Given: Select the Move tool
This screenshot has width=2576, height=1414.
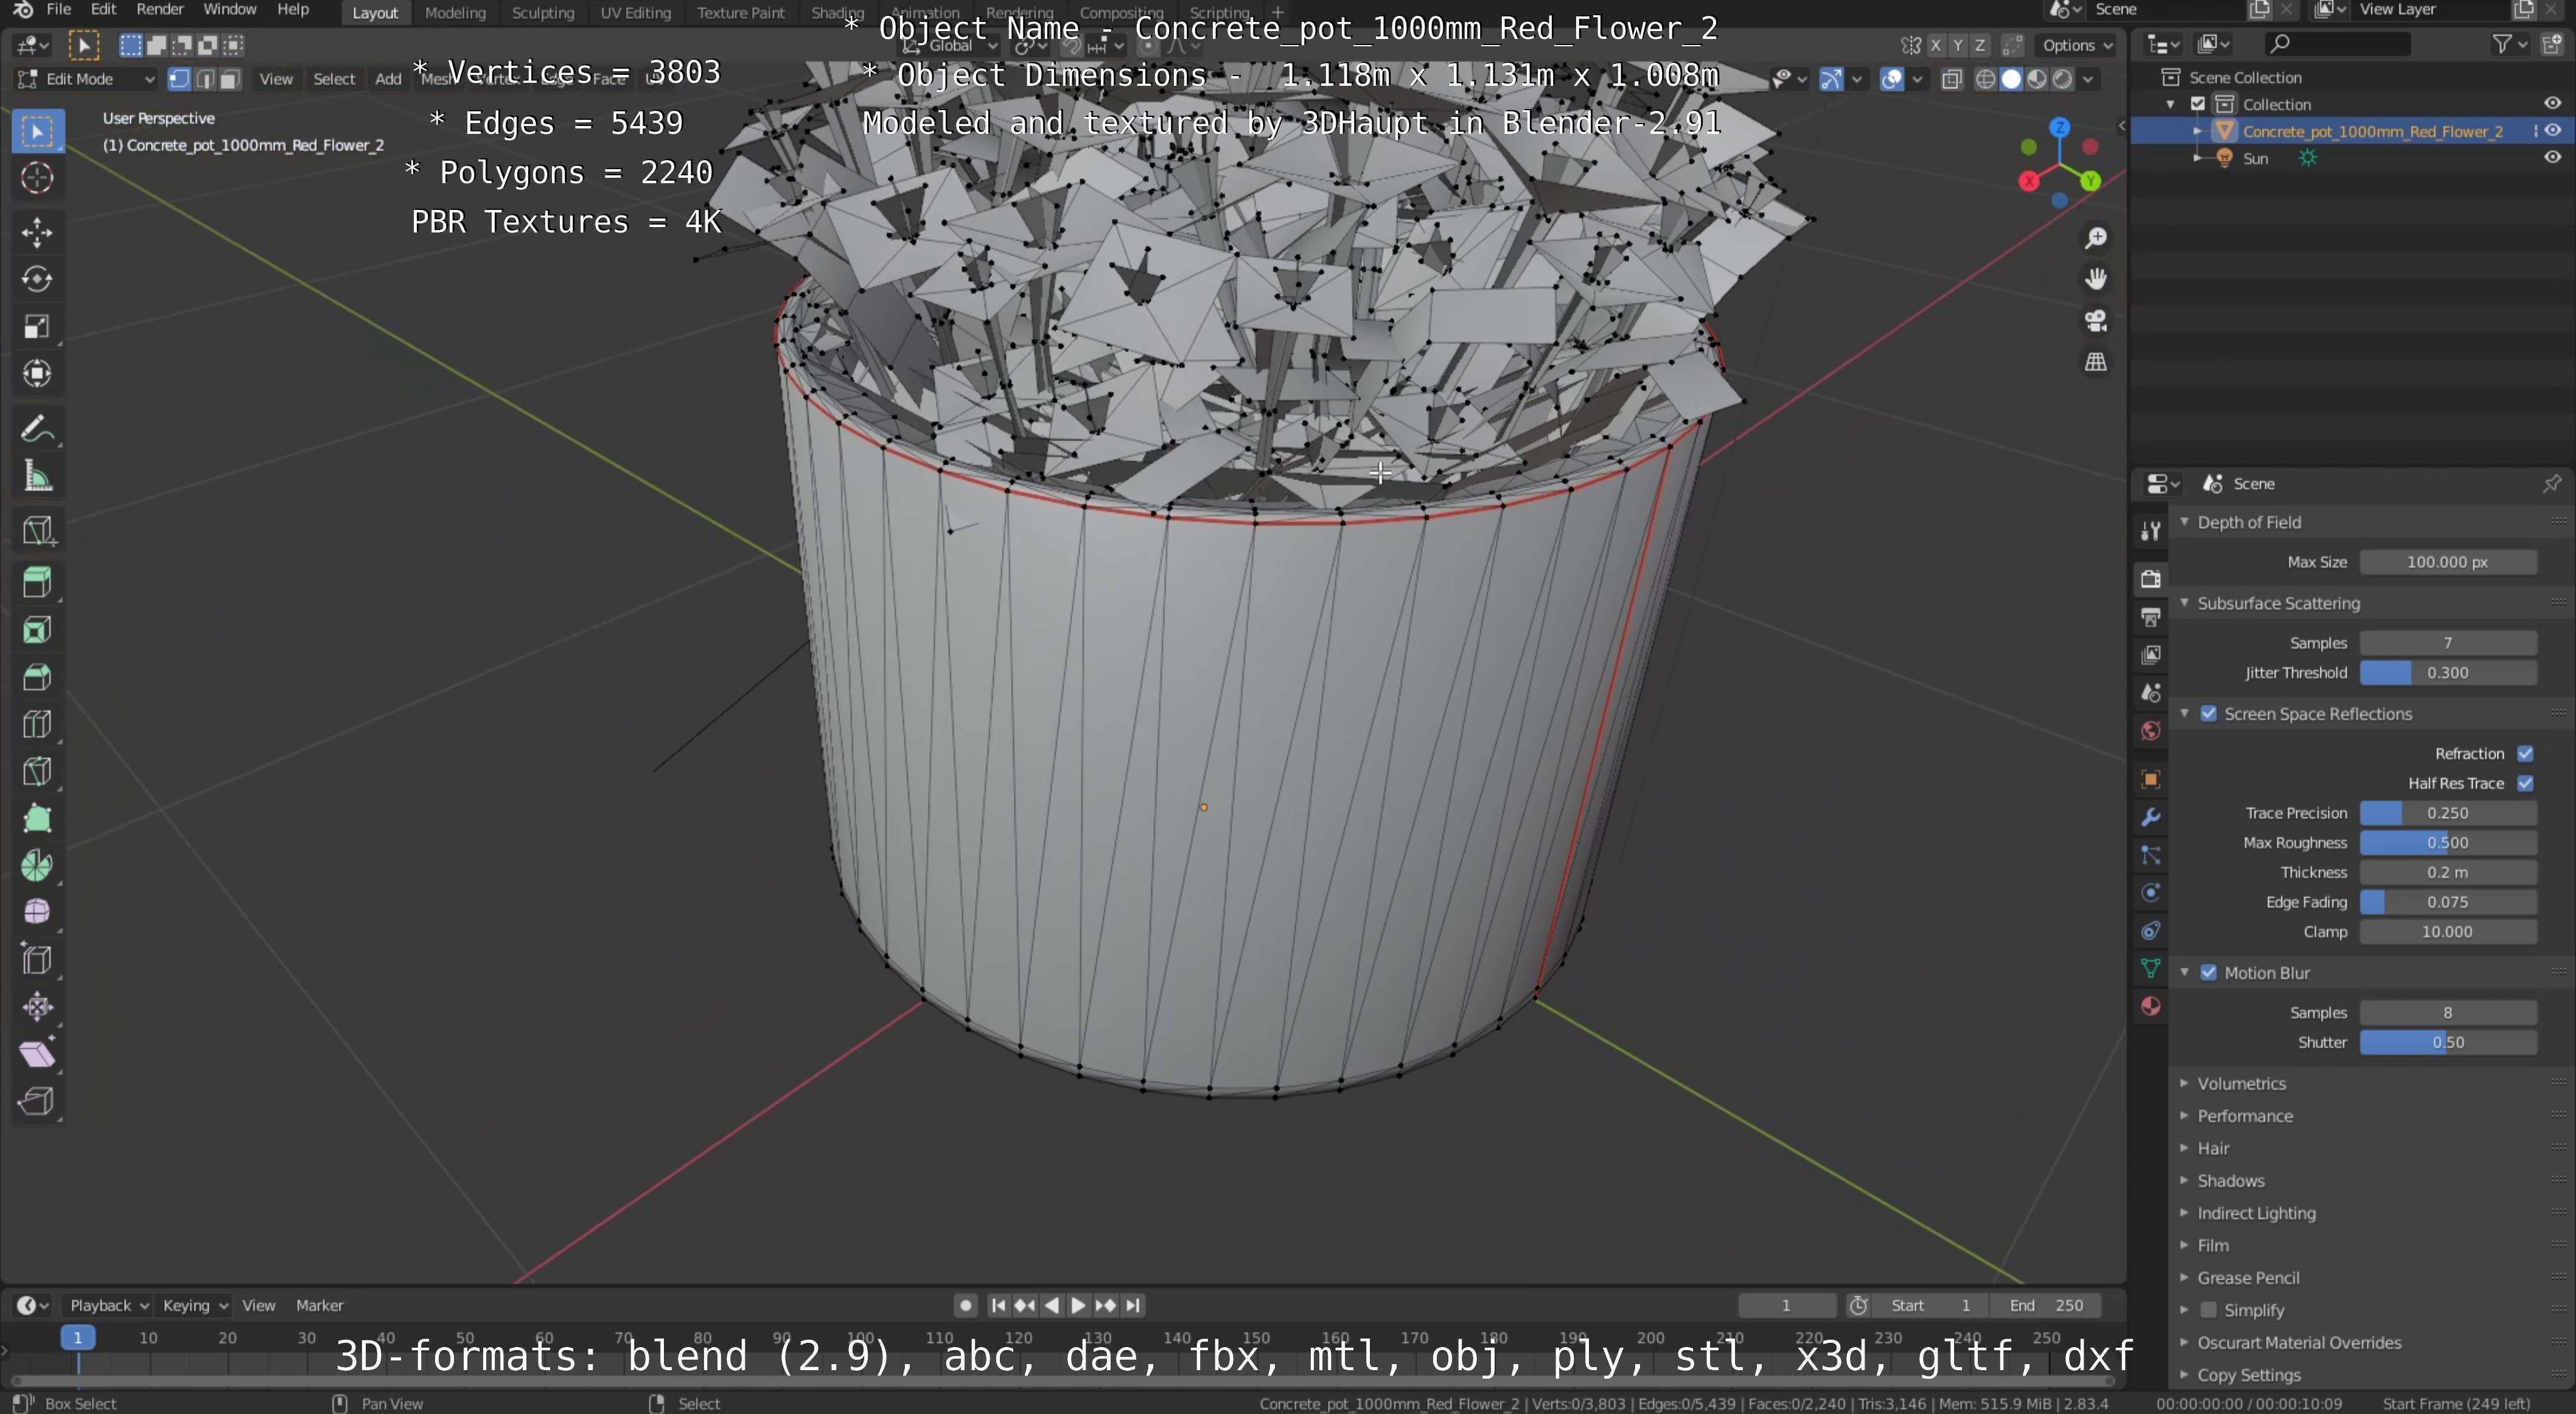Looking at the screenshot, I should pos(37,232).
